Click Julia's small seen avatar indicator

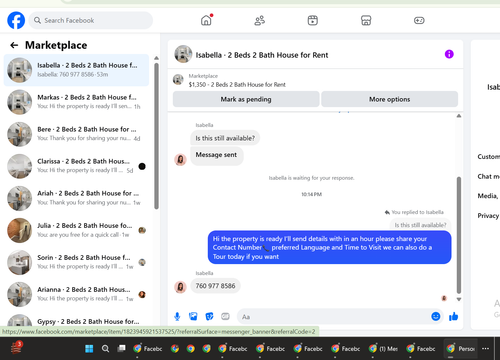pyautogui.click(x=142, y=230)
